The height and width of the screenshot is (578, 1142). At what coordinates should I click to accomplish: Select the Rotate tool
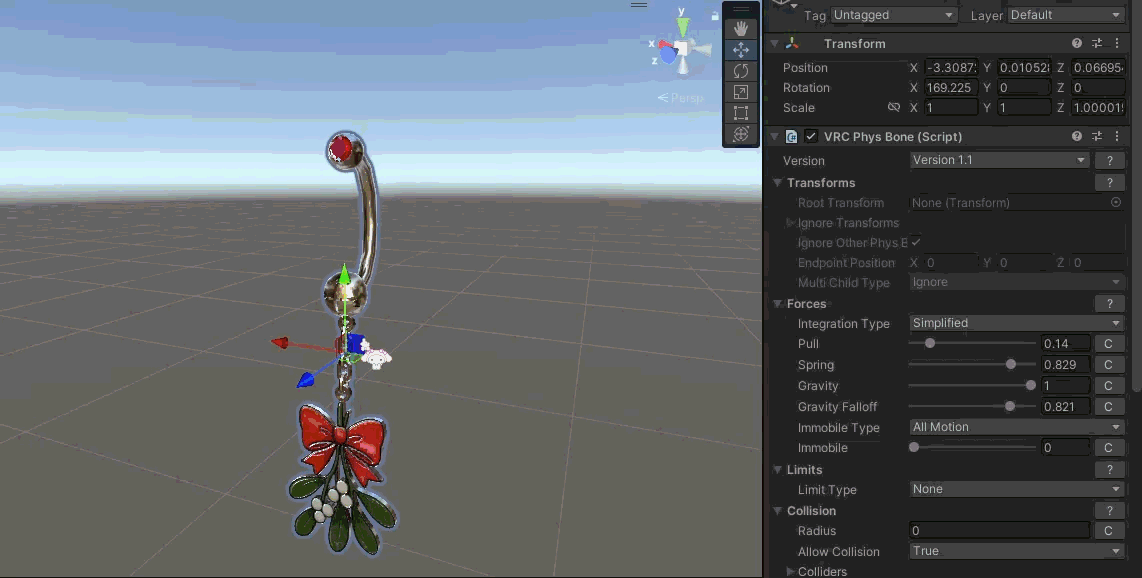pos(741,71)
